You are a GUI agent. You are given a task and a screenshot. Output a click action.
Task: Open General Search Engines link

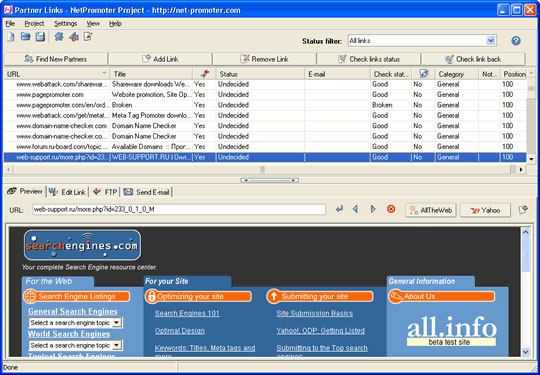point(73,311)
